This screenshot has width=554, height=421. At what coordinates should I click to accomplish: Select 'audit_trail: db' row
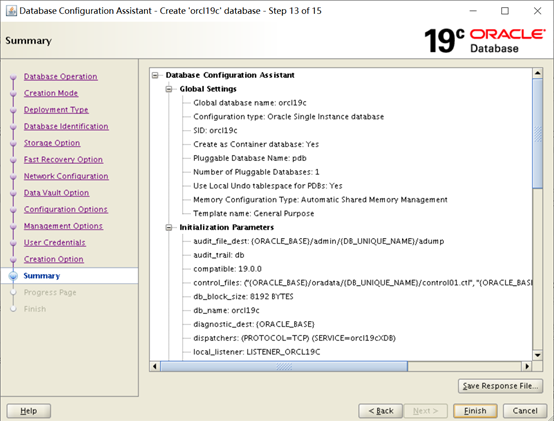coord(219,255)
